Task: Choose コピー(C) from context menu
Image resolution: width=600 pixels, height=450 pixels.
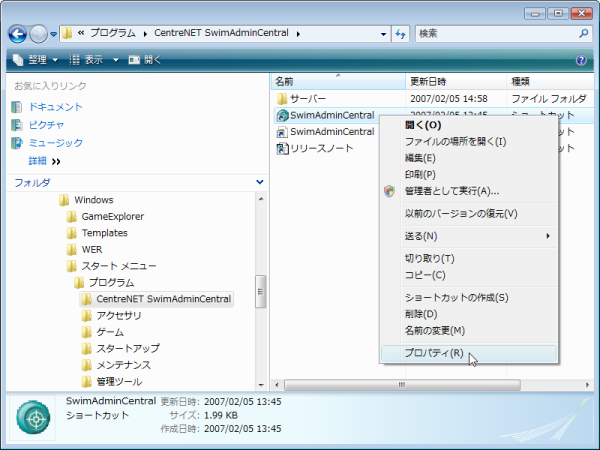Action: [x=468, y=275]
